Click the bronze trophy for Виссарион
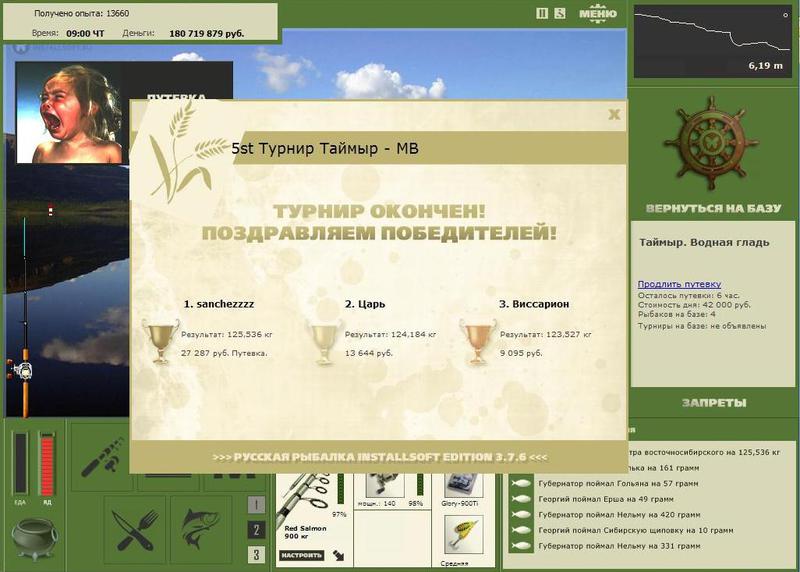 point(478,341)
